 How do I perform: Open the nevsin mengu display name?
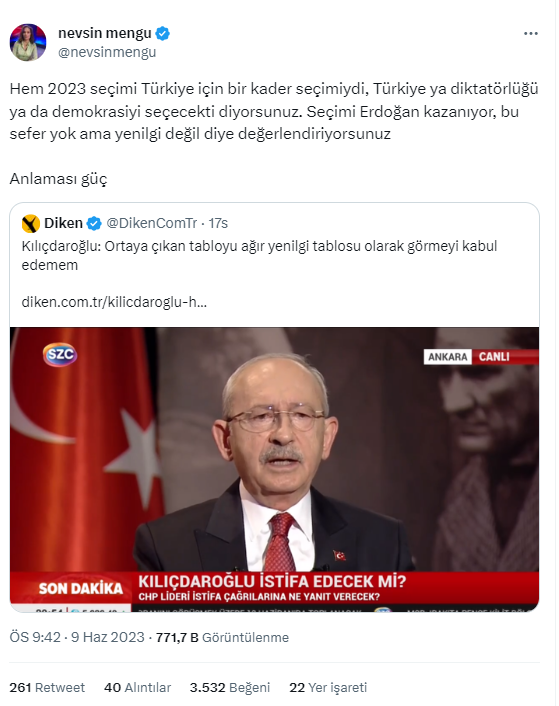tap(104, 33)
